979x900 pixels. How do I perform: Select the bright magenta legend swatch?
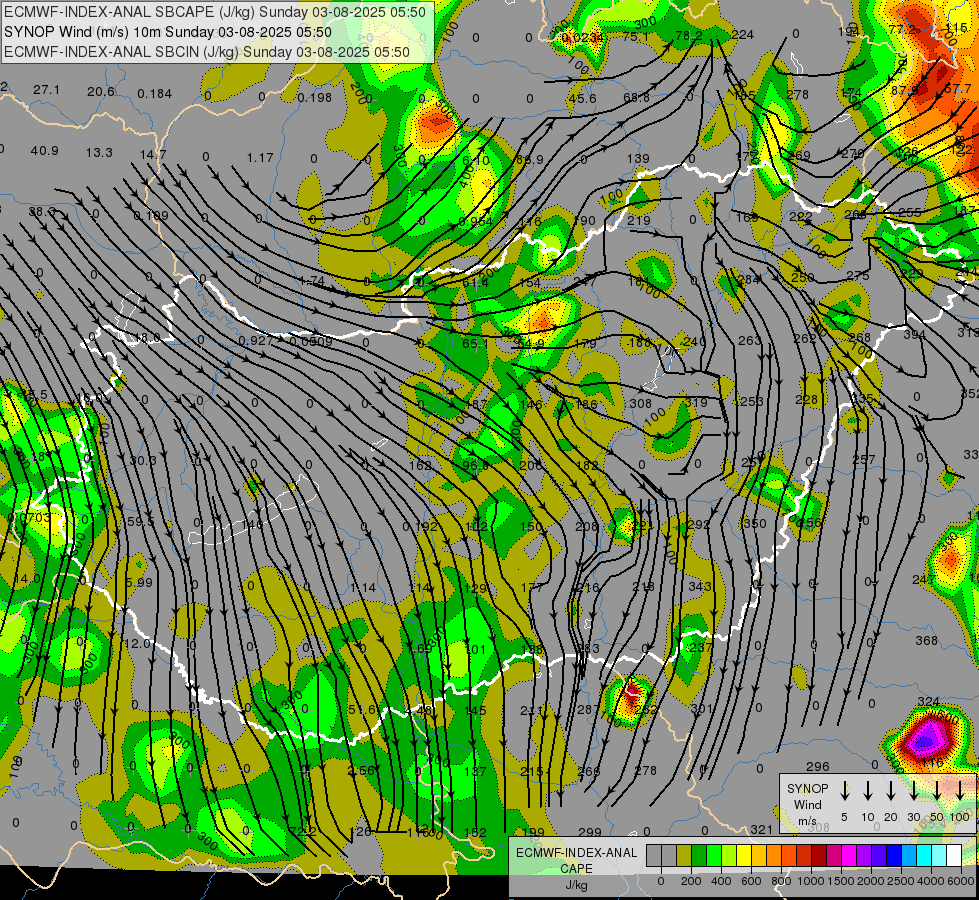(x=849, y=856)
